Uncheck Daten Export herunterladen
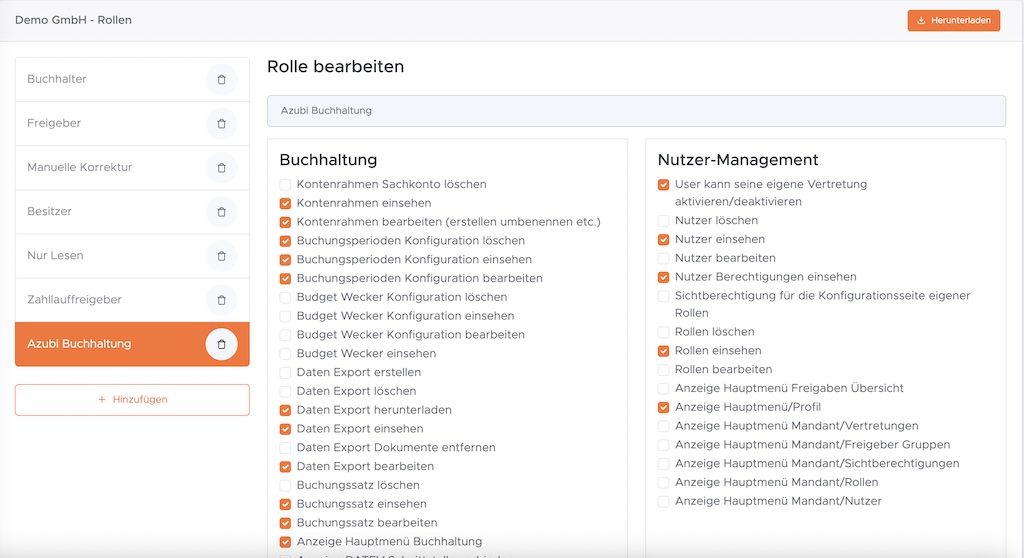Viewport: 1024px width, 558px height. (x=286, y=410)
